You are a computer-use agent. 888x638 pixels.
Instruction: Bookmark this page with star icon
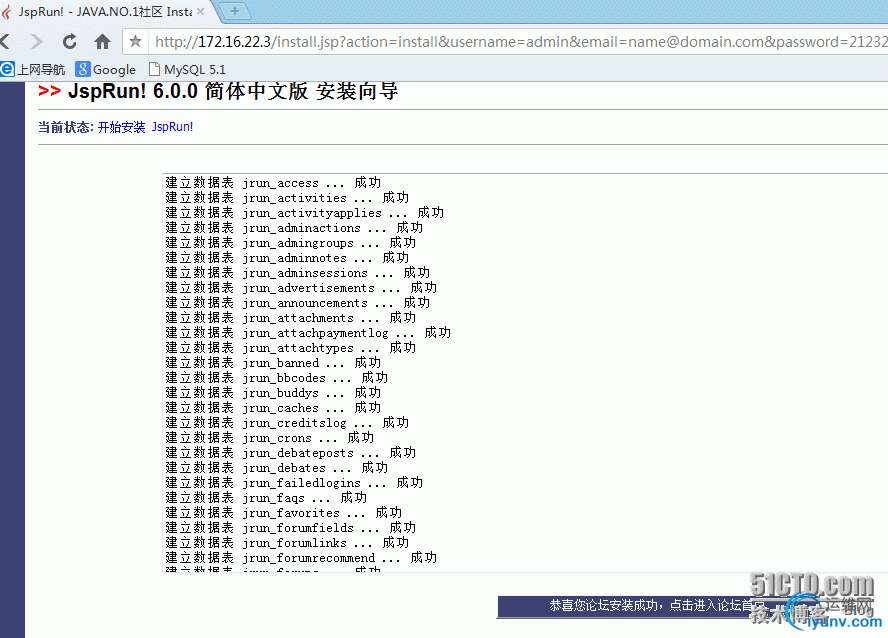point(135,41)
